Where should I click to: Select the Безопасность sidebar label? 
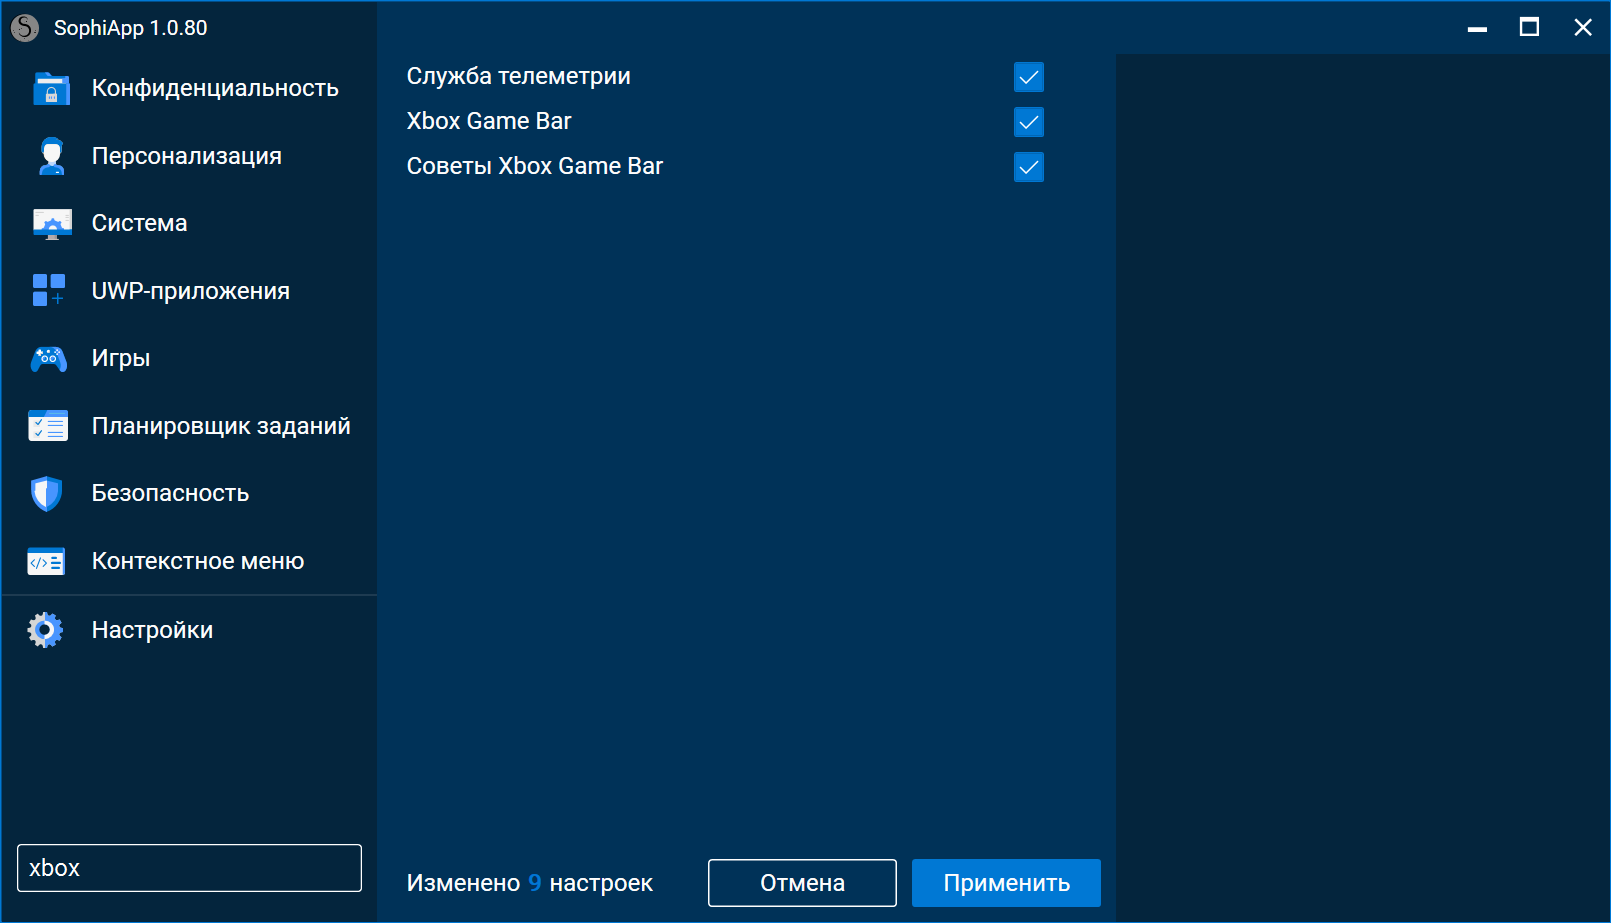pos(170,493)
